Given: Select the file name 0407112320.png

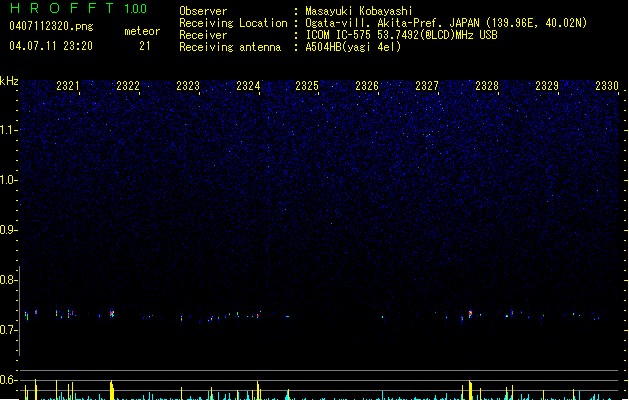Looking at the screenshot, I should click(51, 26).
